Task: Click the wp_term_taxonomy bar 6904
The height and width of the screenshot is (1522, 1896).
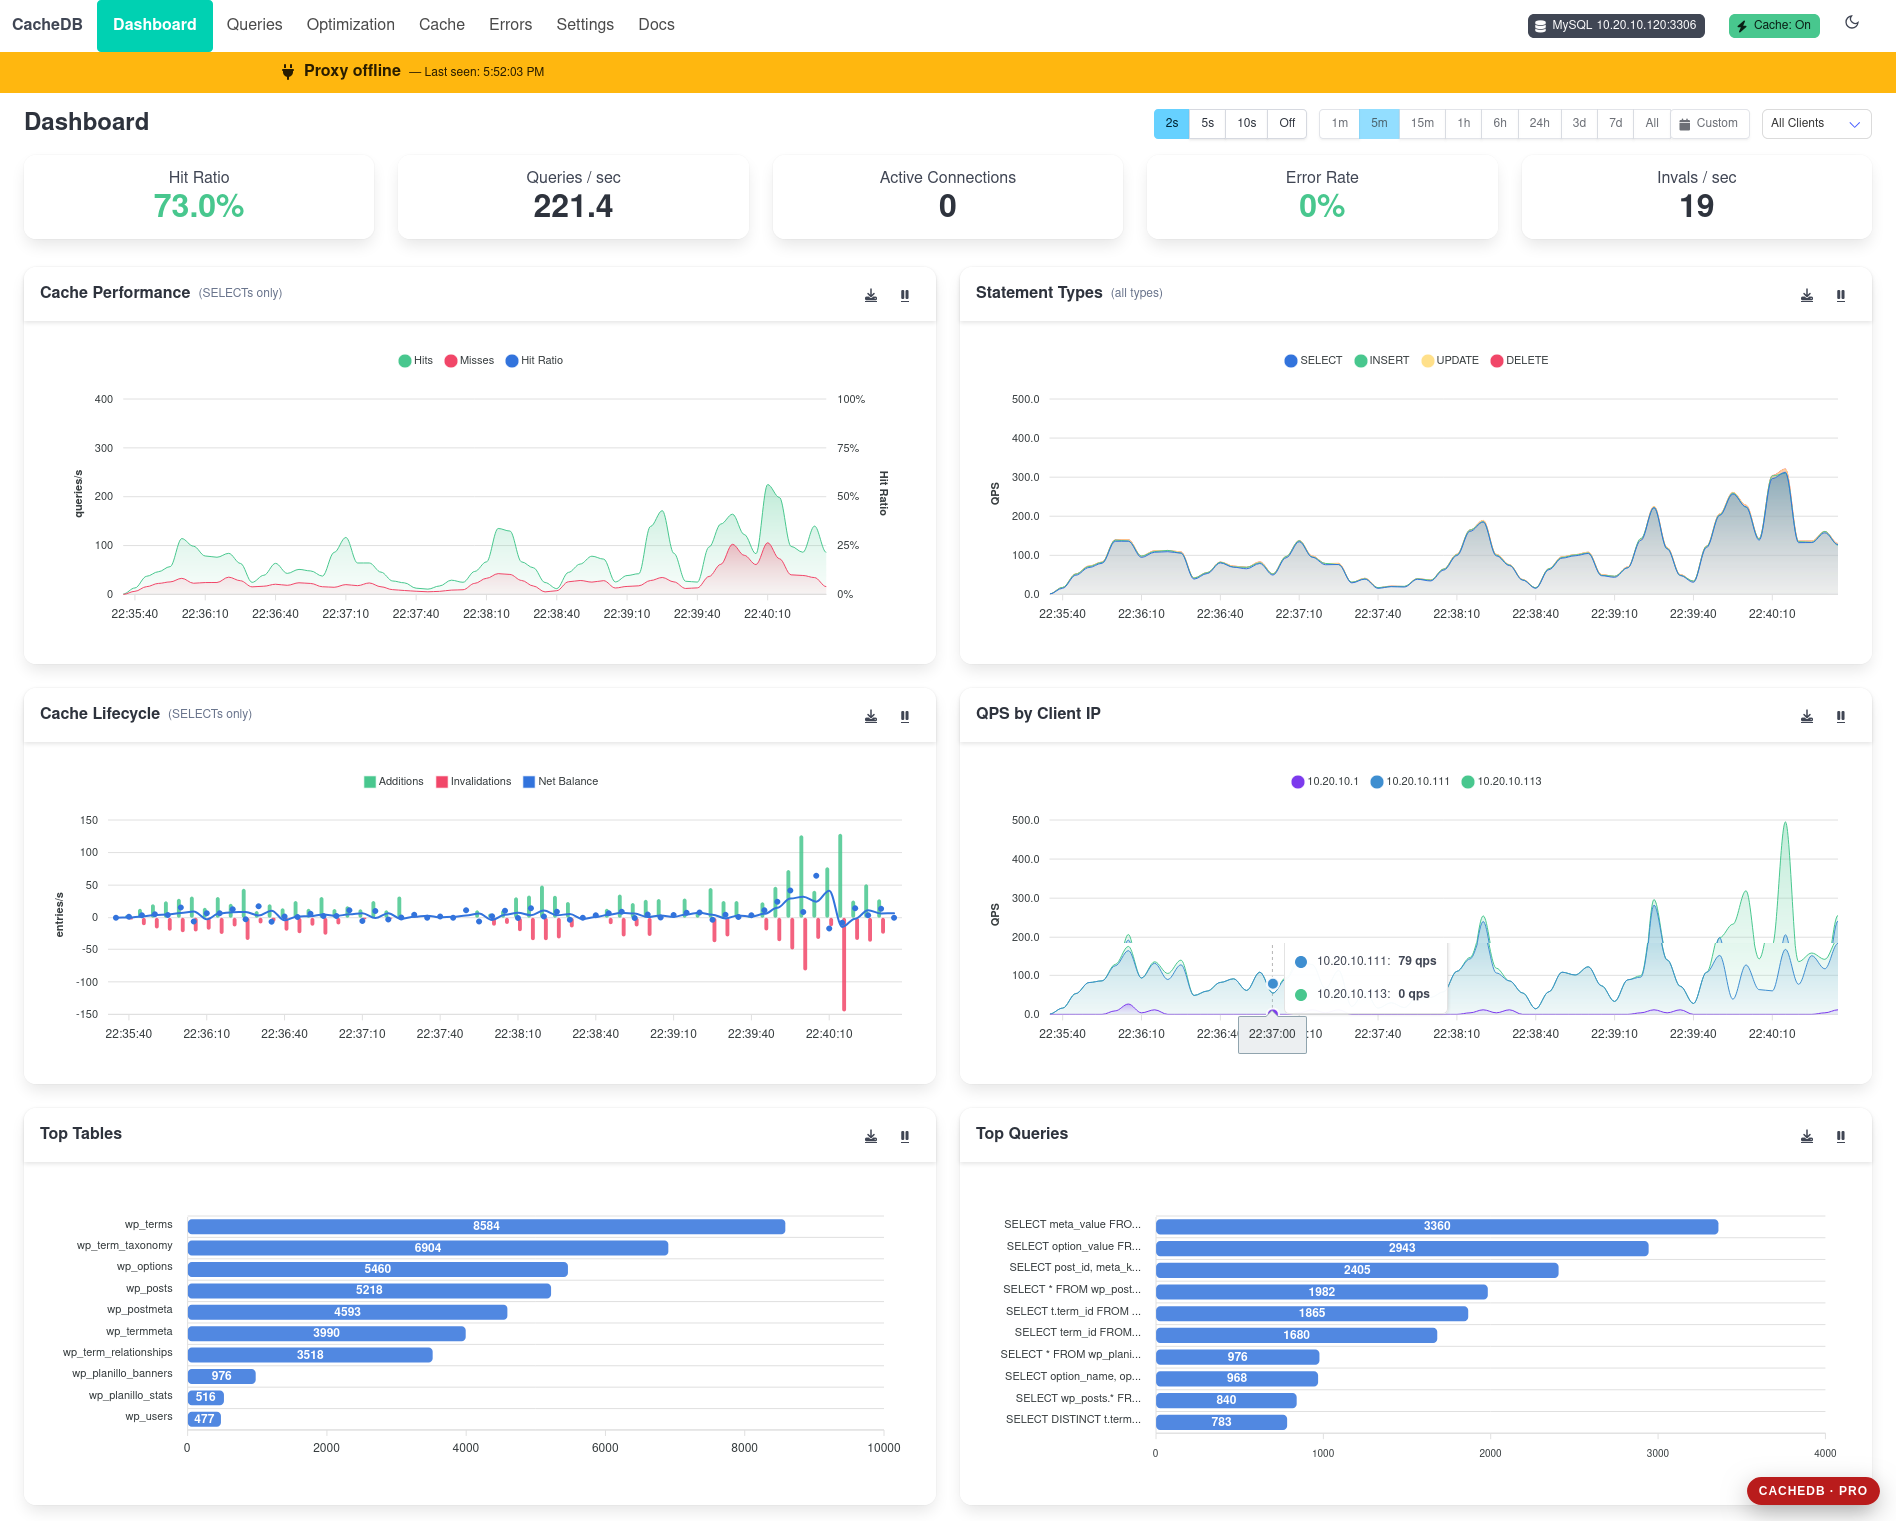Action: [428, 1248]
